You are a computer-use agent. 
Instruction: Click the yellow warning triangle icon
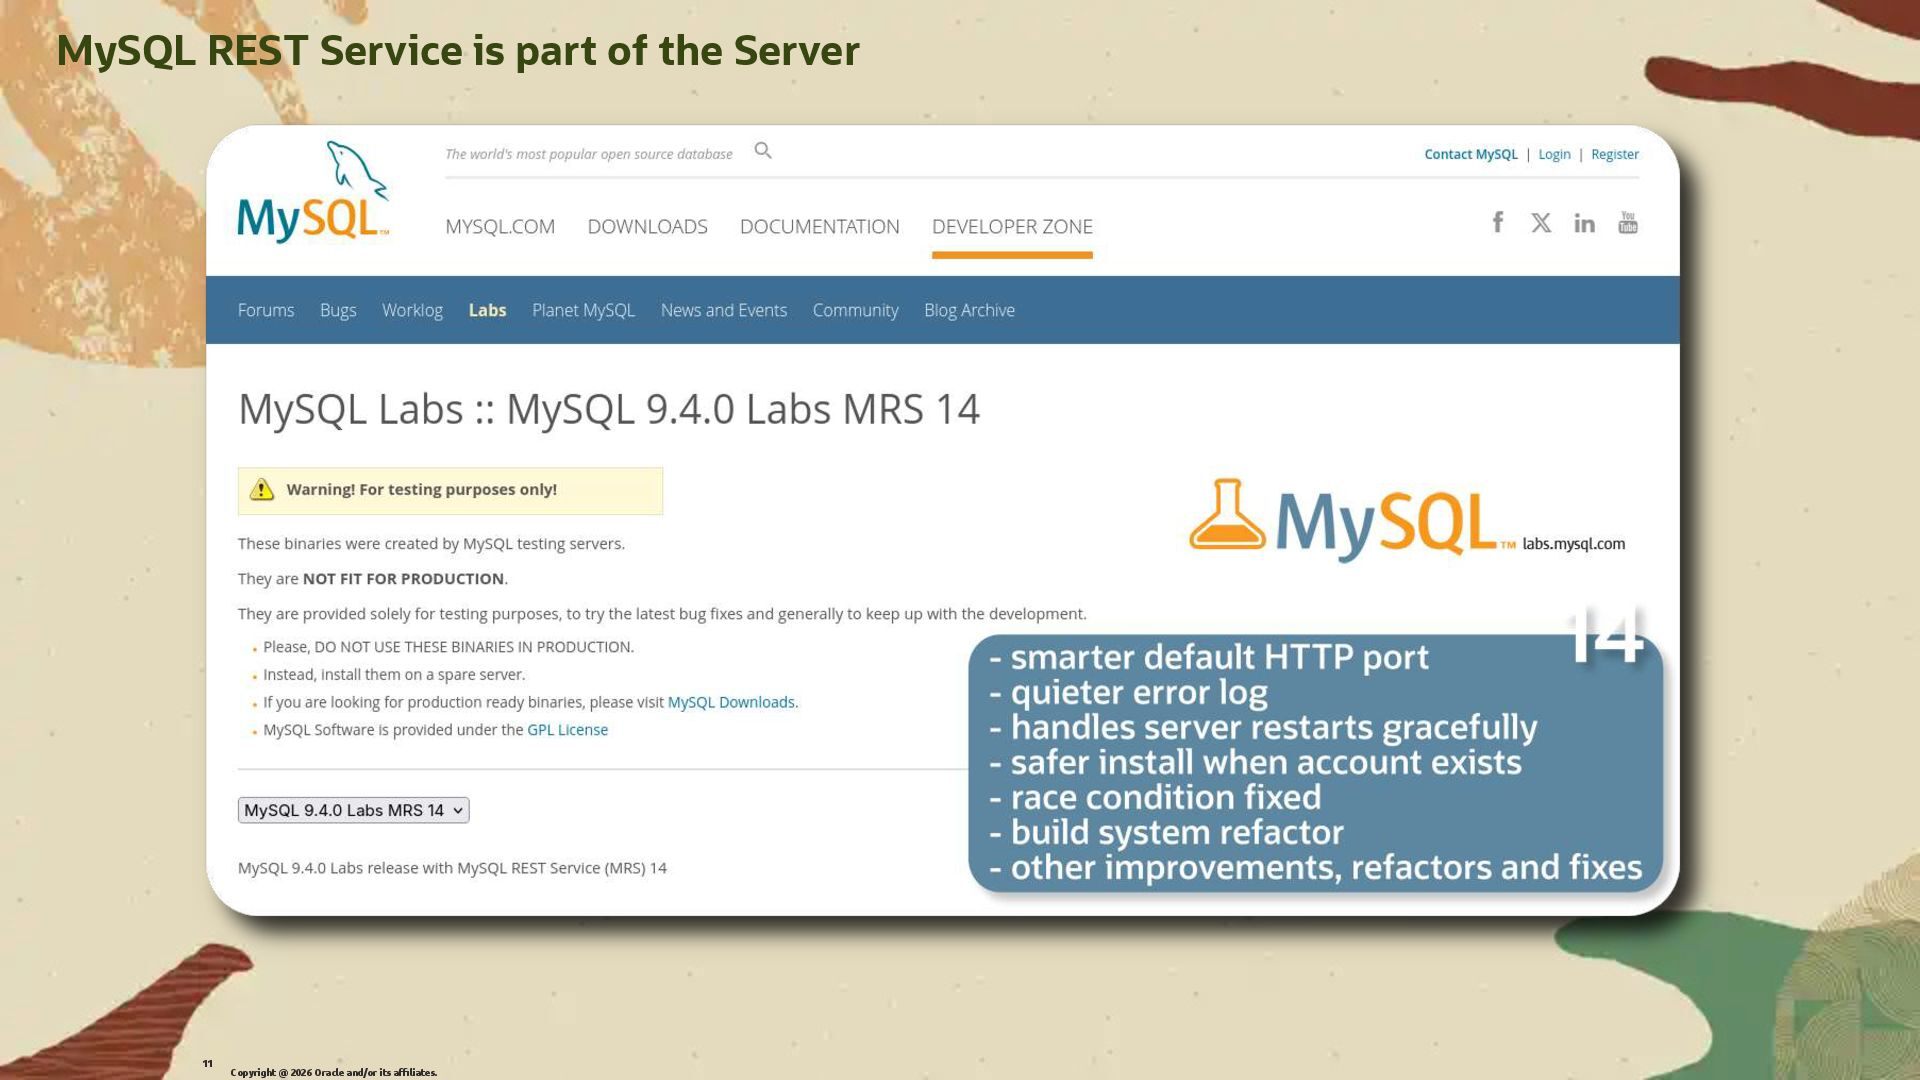(262, 490)
